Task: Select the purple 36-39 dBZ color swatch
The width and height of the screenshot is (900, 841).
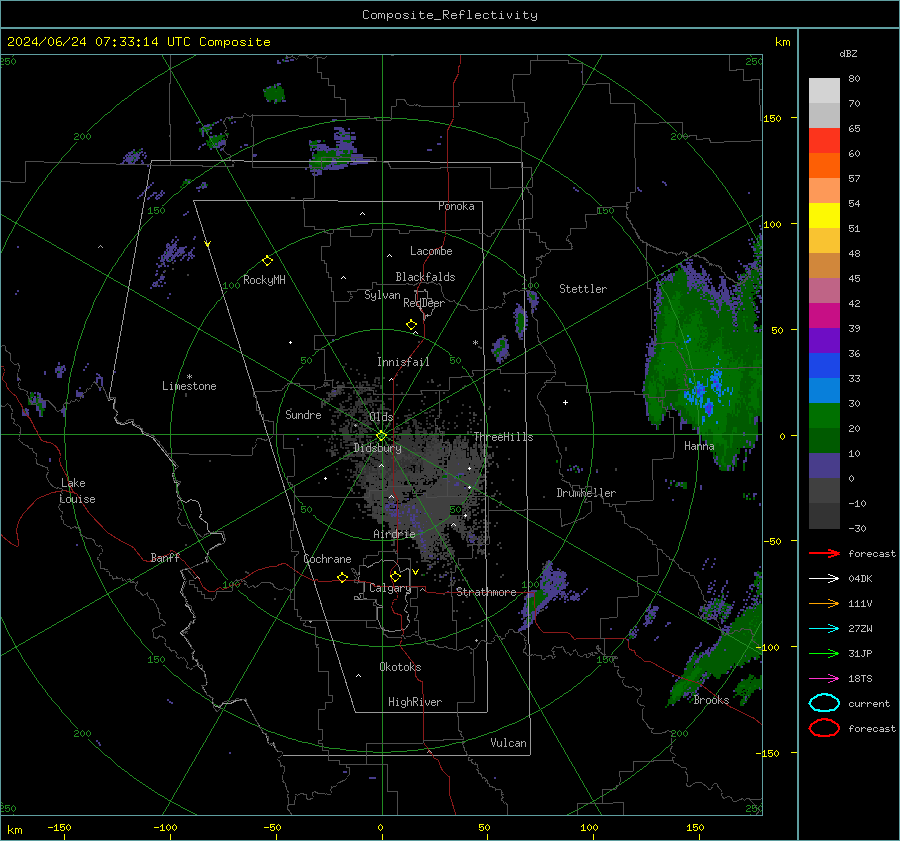Action: 824,341
